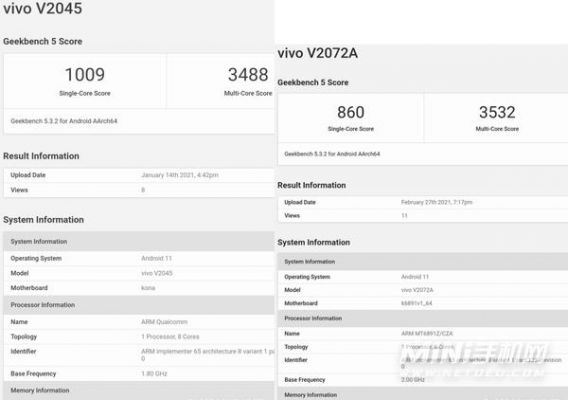
Task: Click Base Frequency label in V2045 table
Action: (33, 374)
